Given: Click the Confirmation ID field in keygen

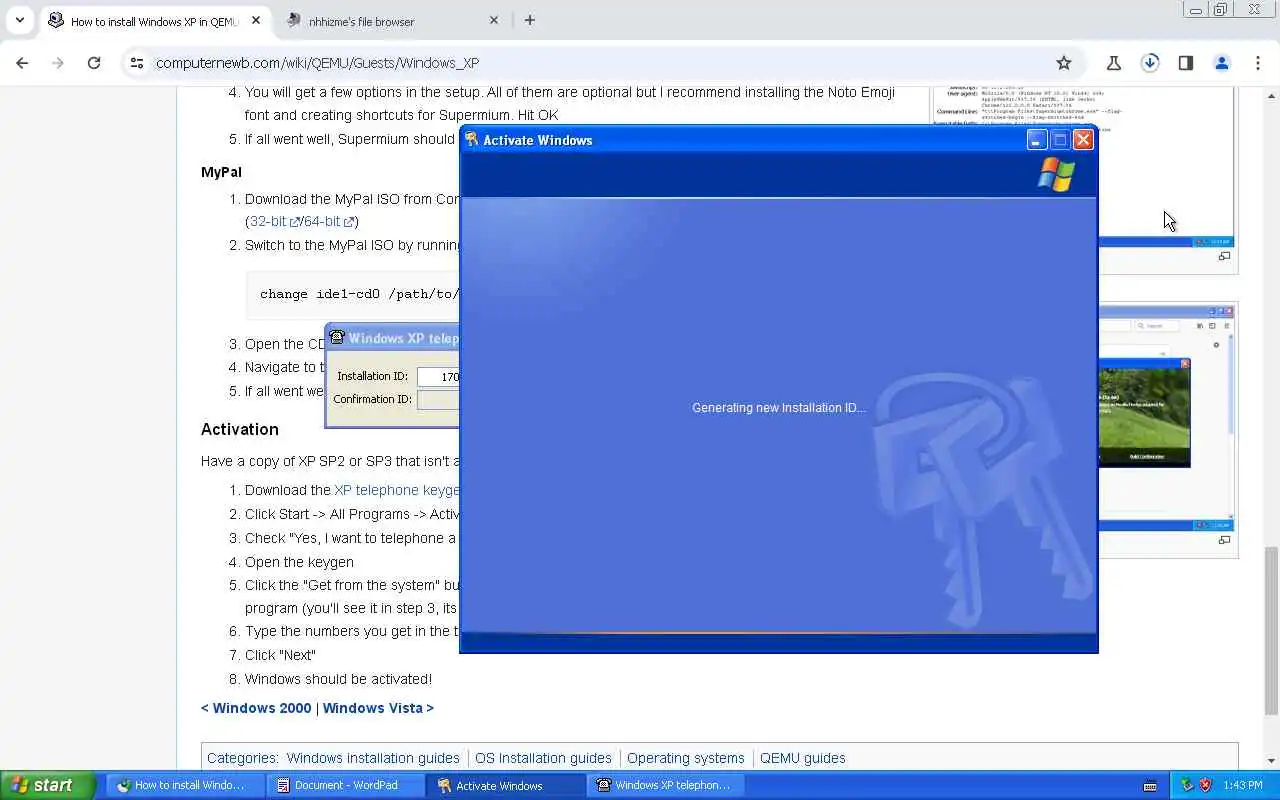Looking at the screenshot, I should [x=438, y=400].
